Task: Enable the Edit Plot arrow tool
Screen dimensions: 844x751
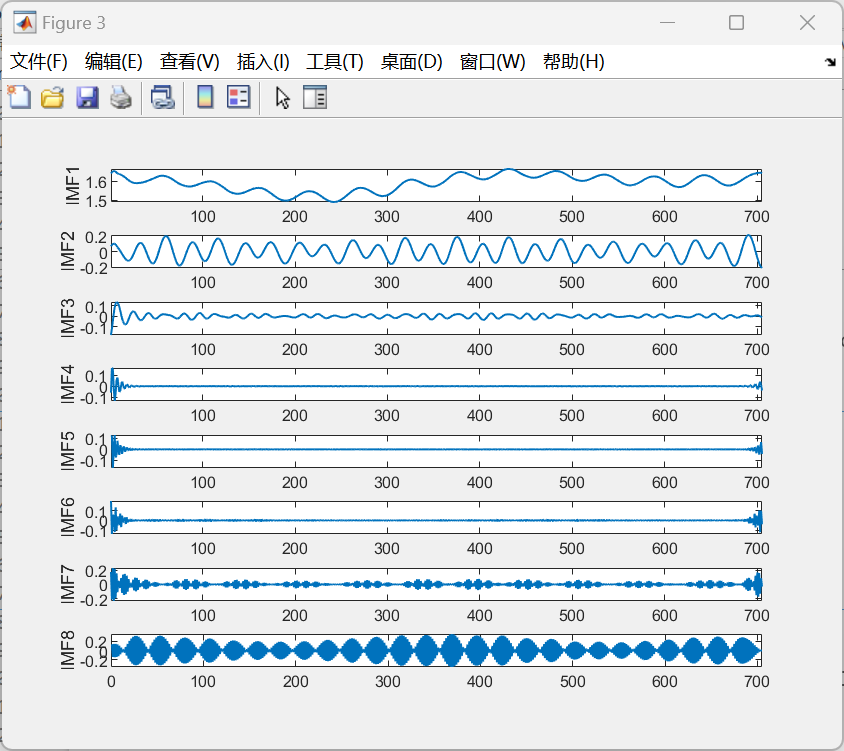Action: 283,97
